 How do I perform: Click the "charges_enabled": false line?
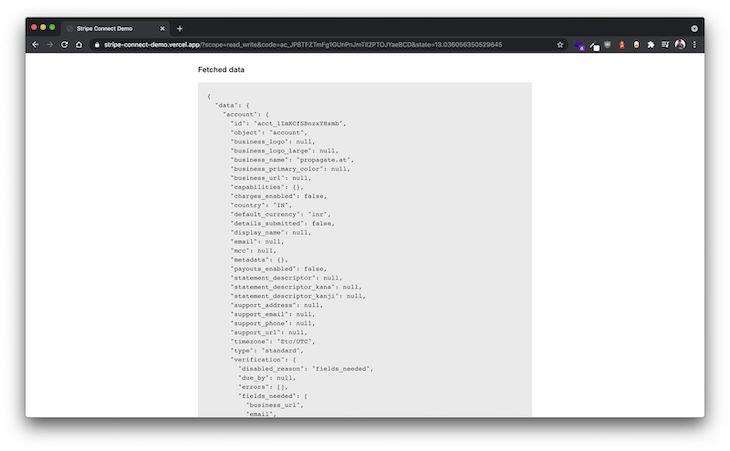[278, 196]
